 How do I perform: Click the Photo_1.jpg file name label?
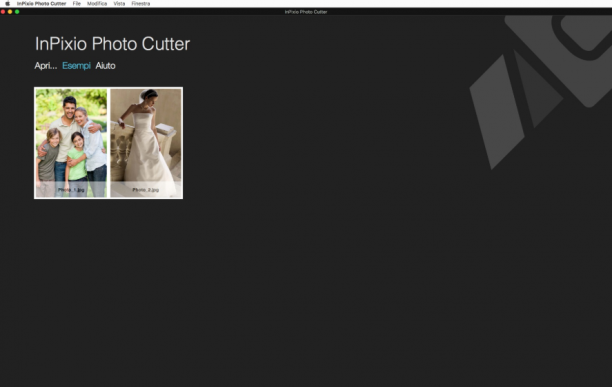click(x=71, y=190)
